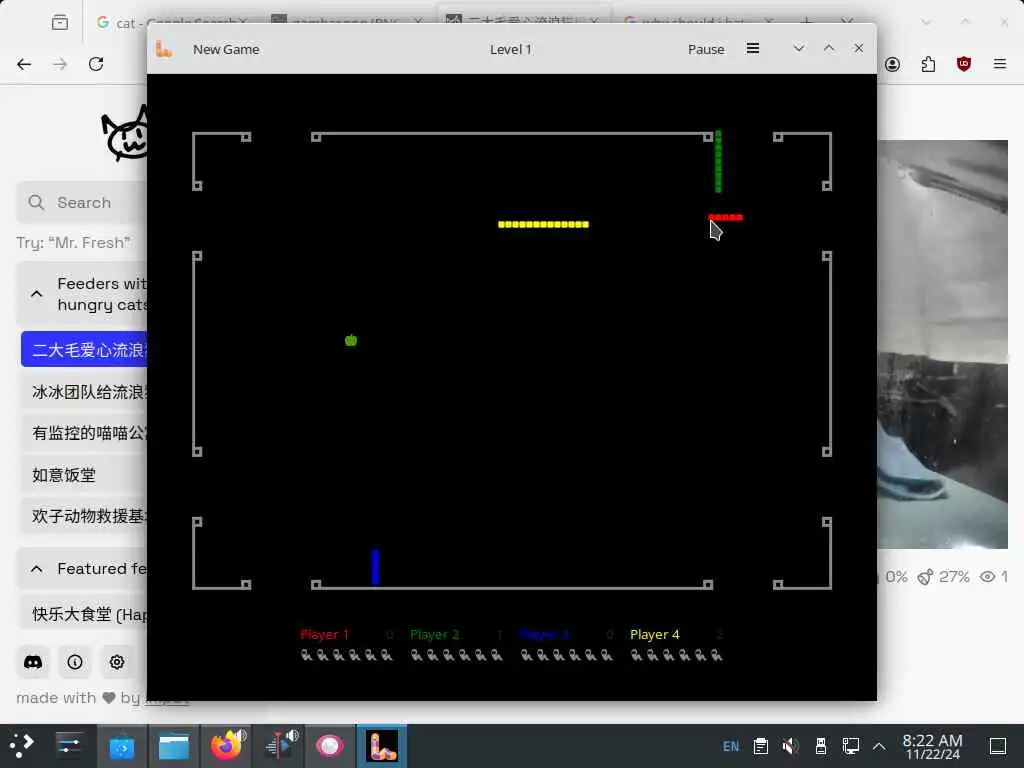Select the 有监控的喵喵 feeder entry
The image size is (1024, 768).
click(84, 432)
